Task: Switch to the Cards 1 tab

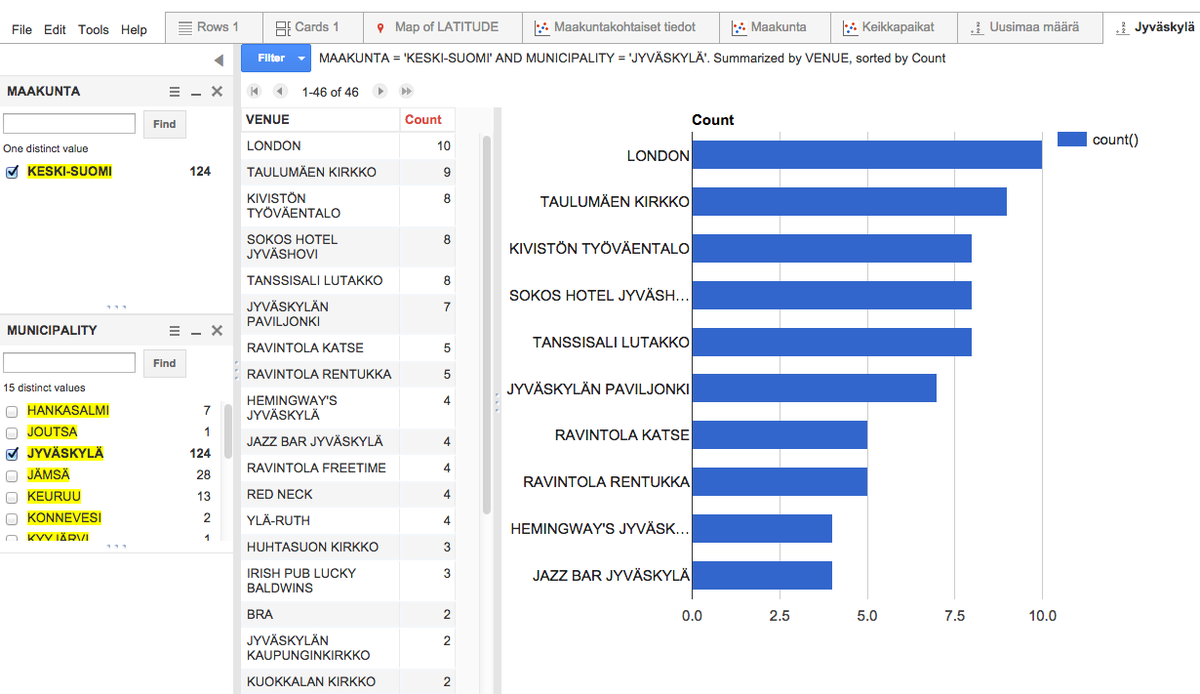Action: tap(312, 27)
